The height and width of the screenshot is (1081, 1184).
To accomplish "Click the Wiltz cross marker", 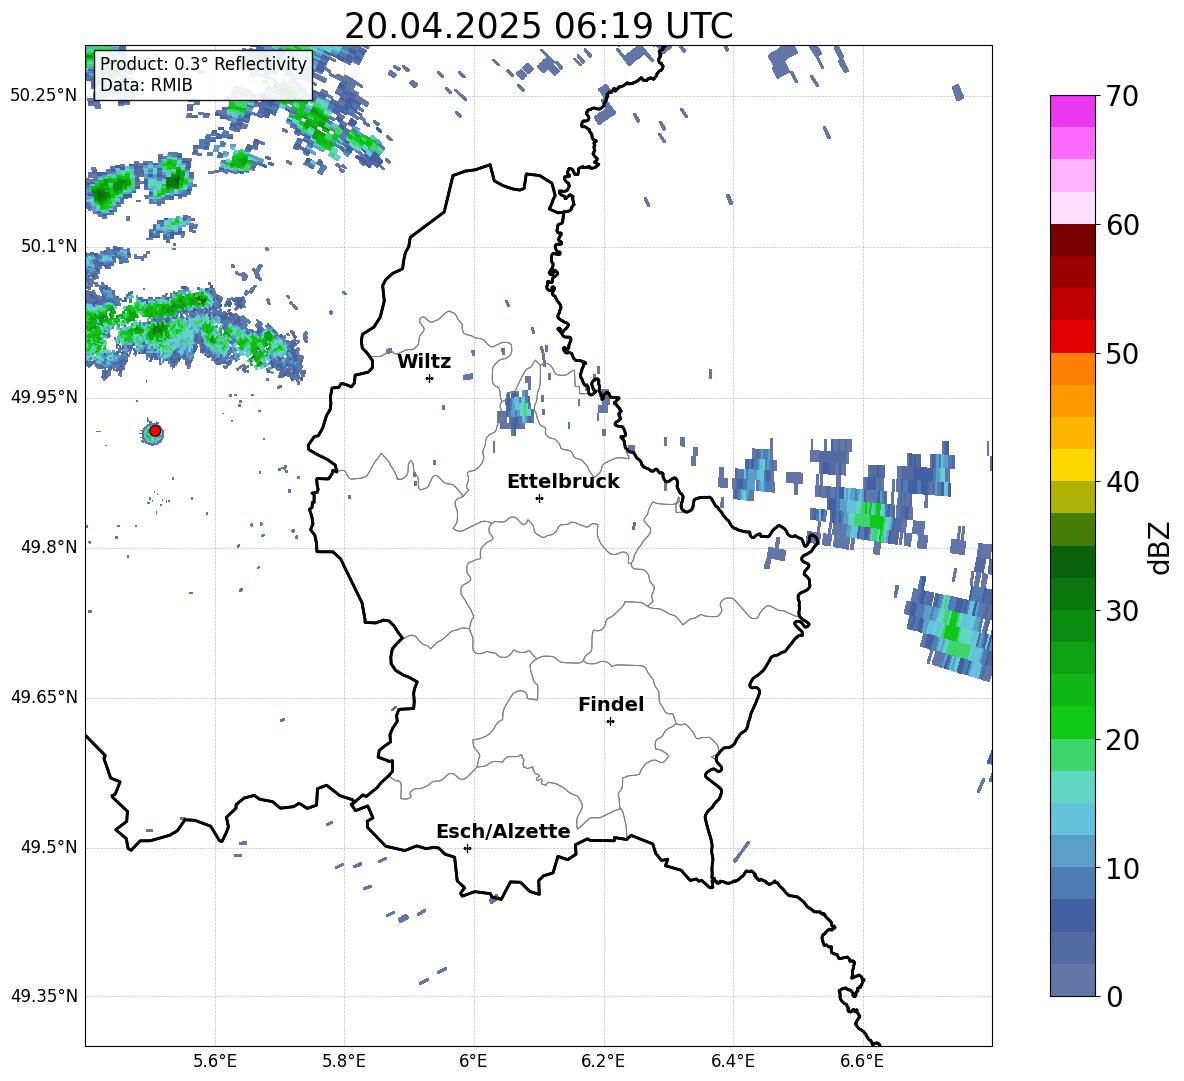I will coord(430,378).
